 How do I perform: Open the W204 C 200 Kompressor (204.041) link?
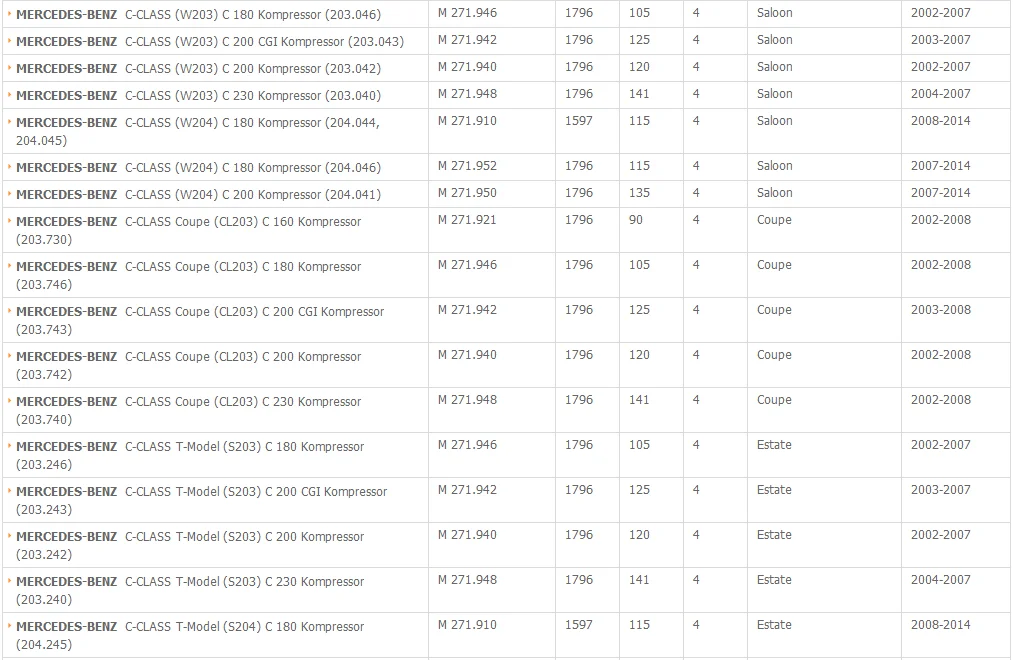tap(198, 194)
